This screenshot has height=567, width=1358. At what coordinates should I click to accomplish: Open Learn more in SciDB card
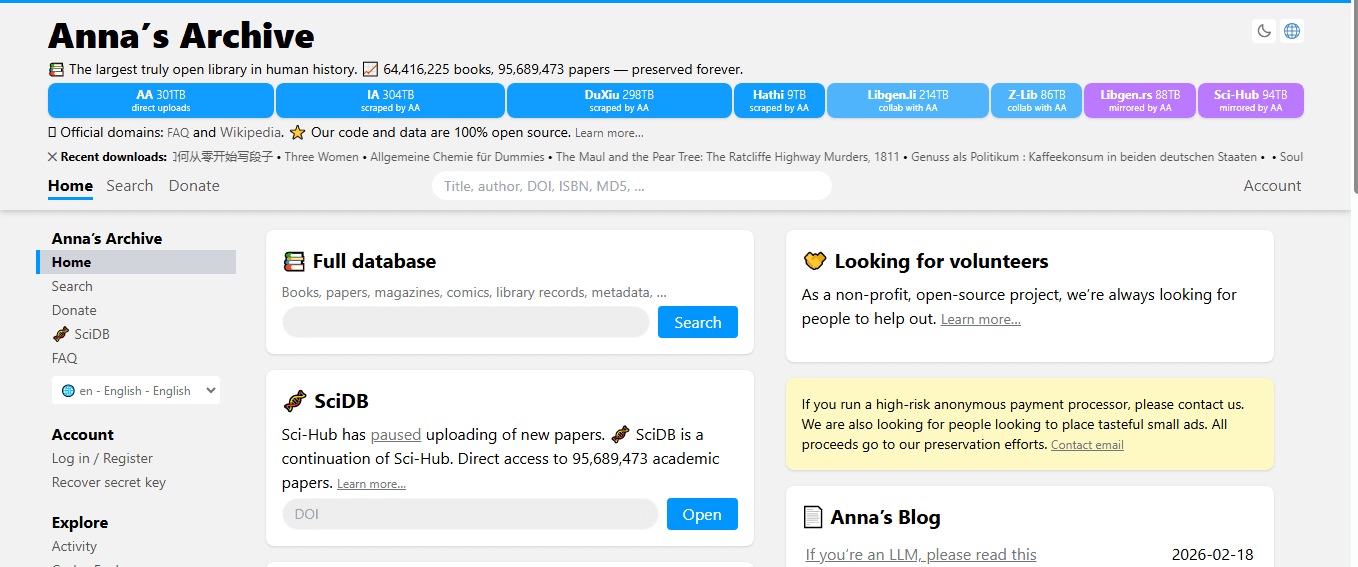(371, 484)
